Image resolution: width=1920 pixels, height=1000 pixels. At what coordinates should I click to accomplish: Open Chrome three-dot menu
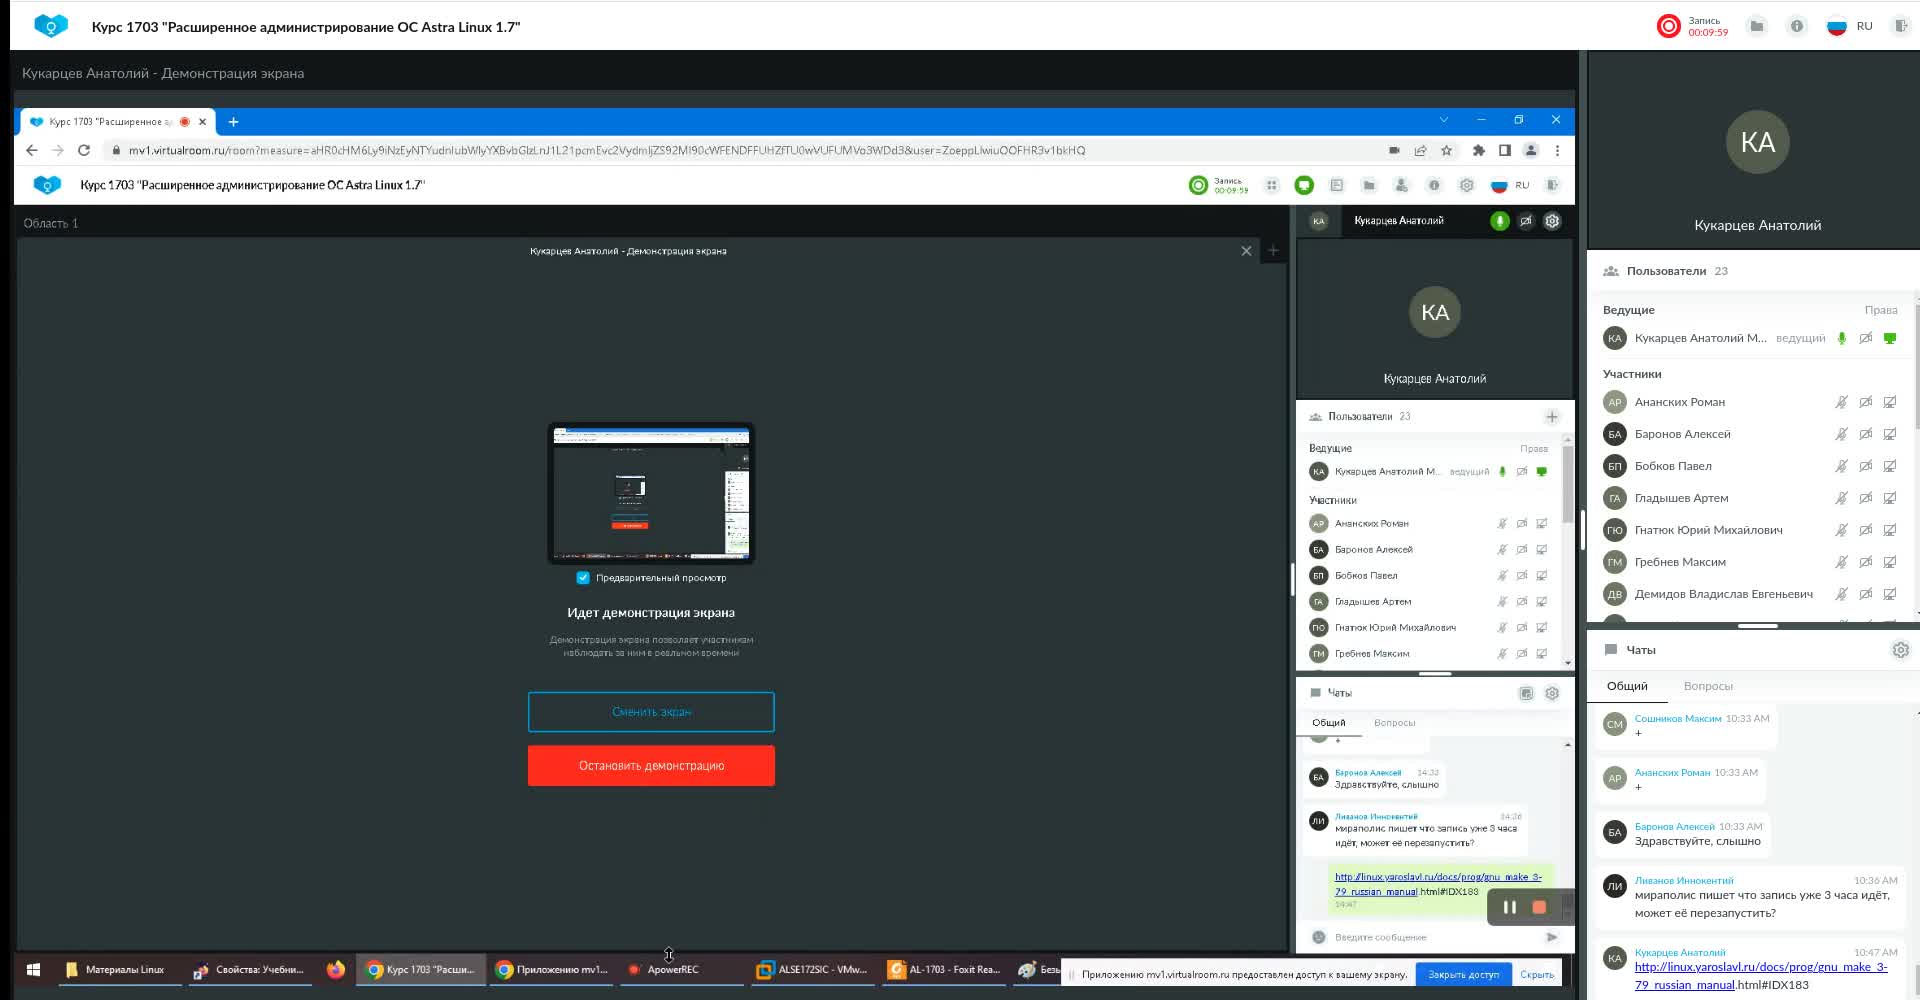tap(1557, 150)
